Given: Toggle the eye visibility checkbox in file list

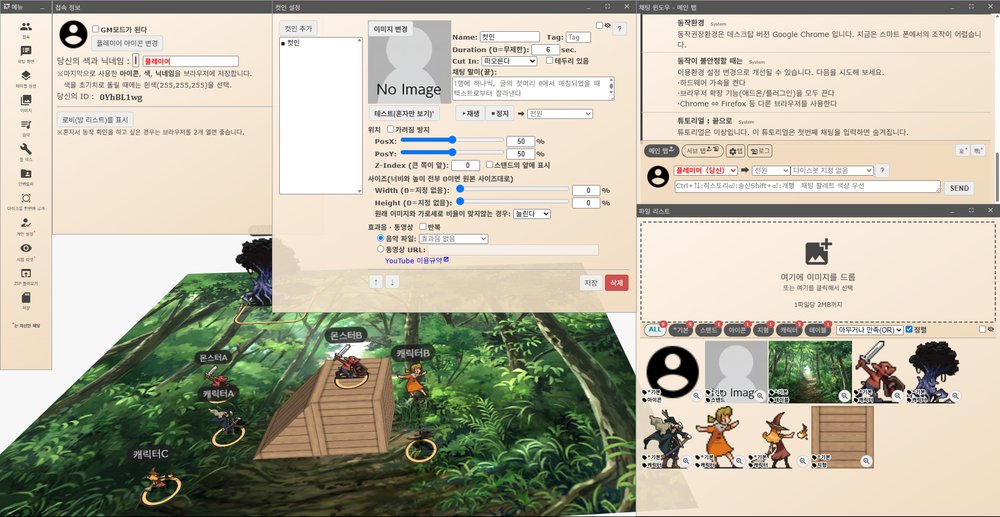Looking at the screenshot, I should [x=982, y=330].
